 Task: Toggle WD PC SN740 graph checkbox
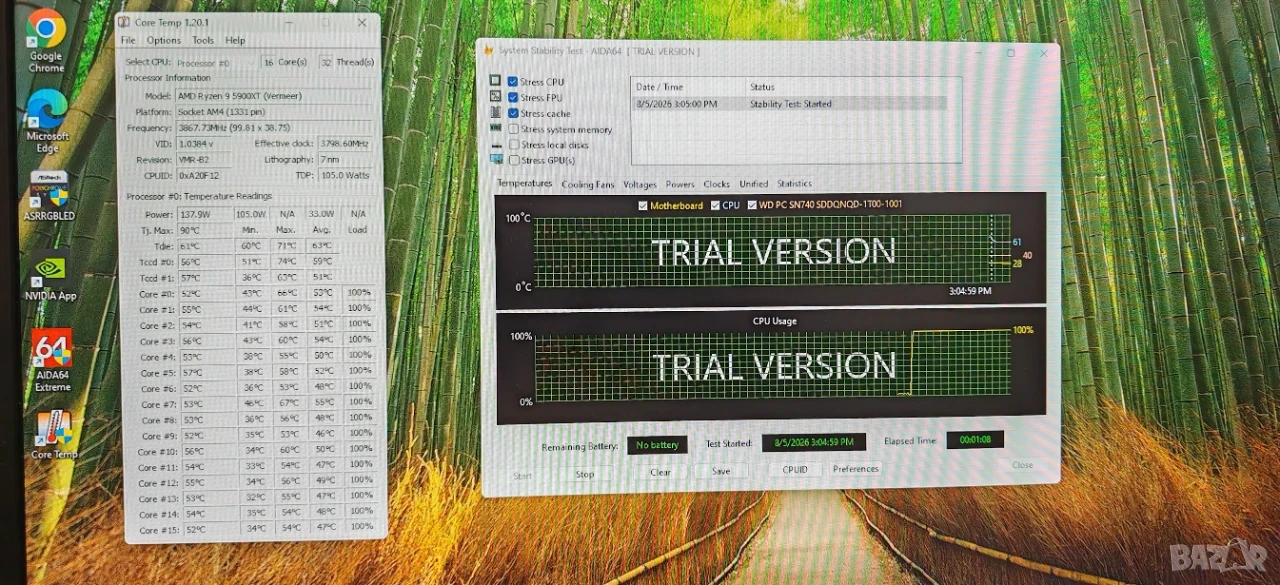click(x=751, y=205)
